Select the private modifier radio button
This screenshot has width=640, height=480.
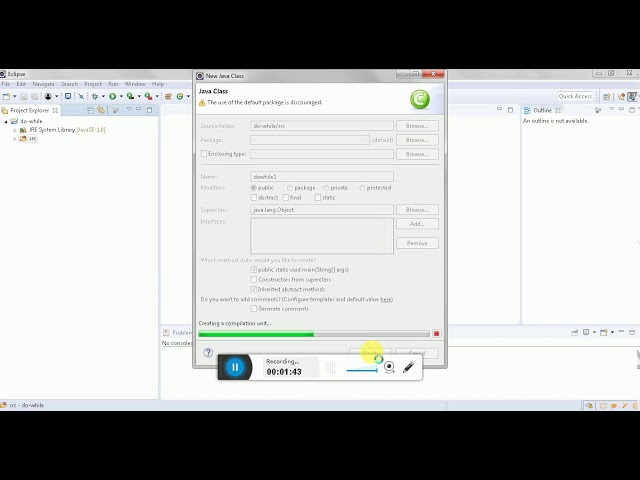coord(326,188)
